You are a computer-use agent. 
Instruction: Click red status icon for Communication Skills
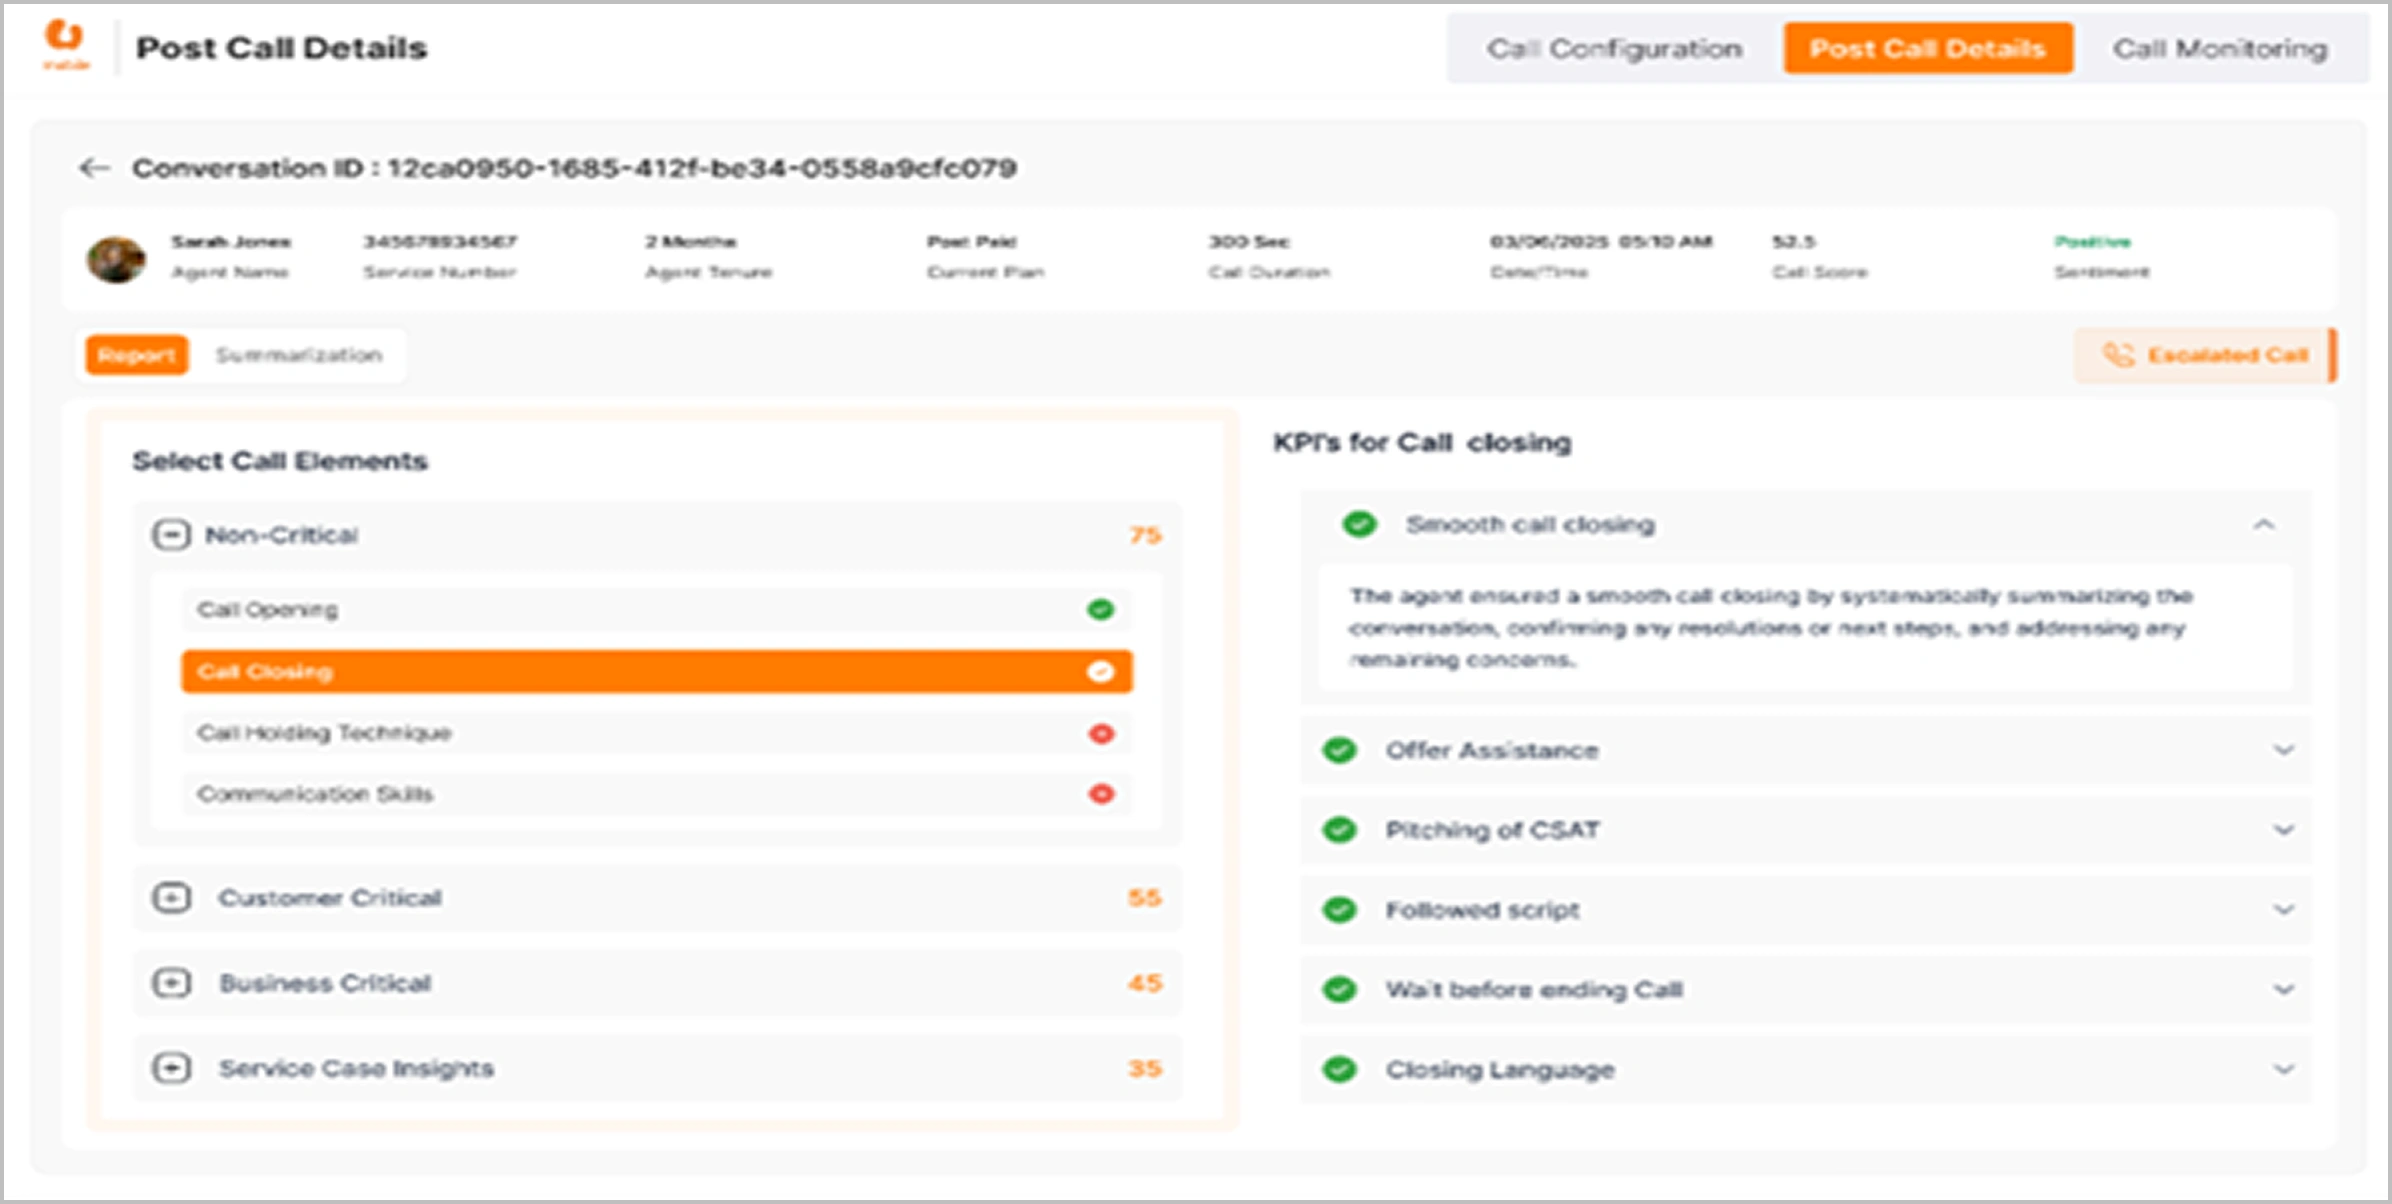pyautogui.click(x=1101, y=795)
